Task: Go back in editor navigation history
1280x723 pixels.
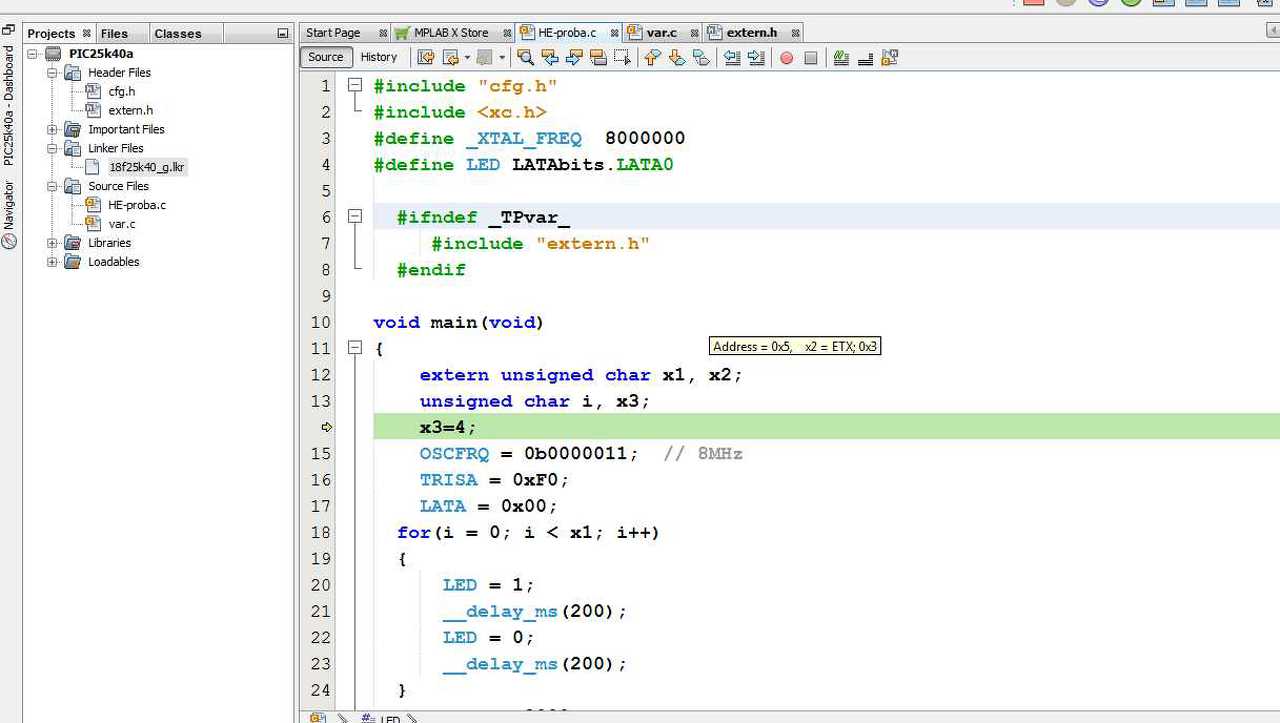Action: (x=450, y=58)
